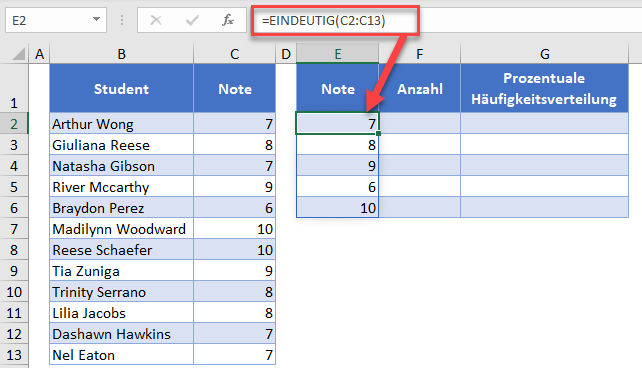Select row 9 header
Viewport: 642px width, 368px height.
tap(14, 271)
